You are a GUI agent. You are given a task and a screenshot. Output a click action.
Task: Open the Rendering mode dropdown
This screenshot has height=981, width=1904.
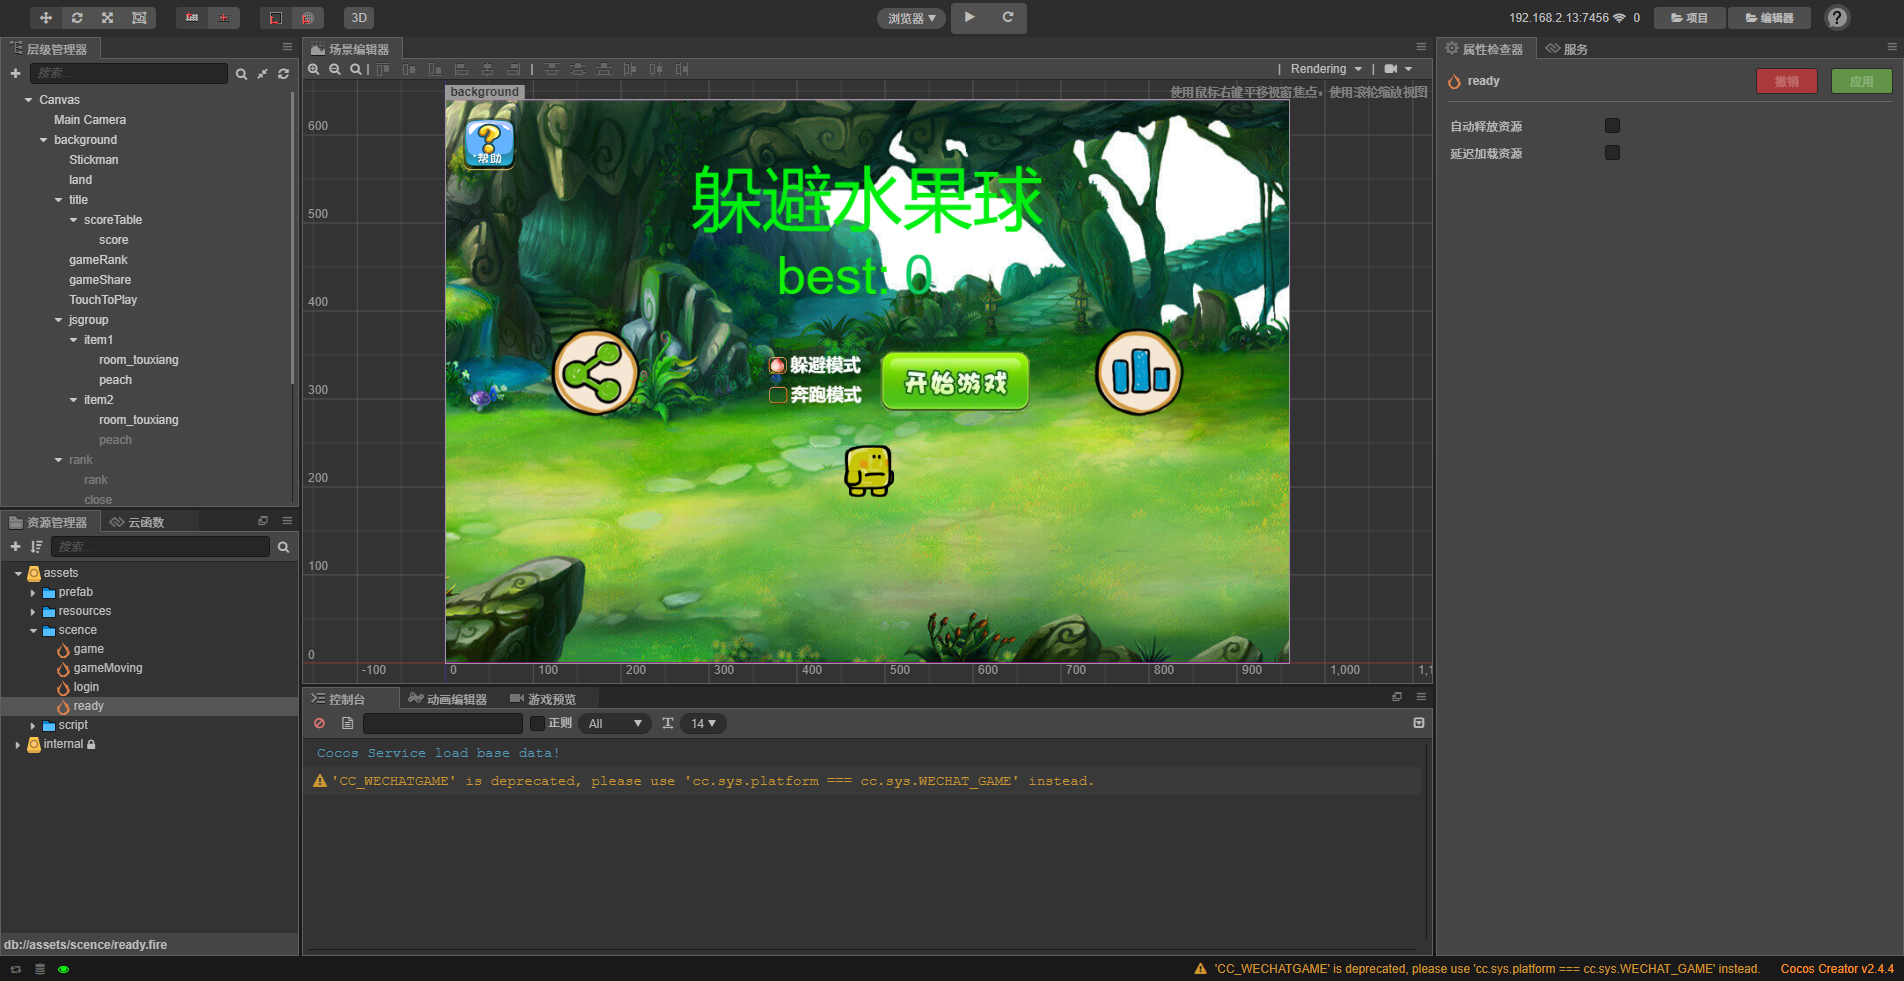tap(1325, 69)
